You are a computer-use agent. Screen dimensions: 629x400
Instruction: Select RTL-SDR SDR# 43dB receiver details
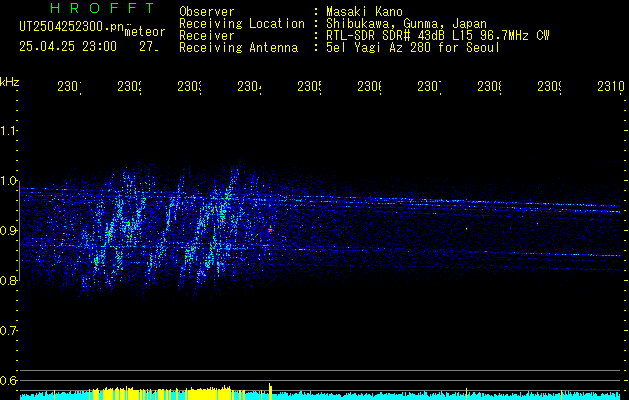[x=438, y=36]
